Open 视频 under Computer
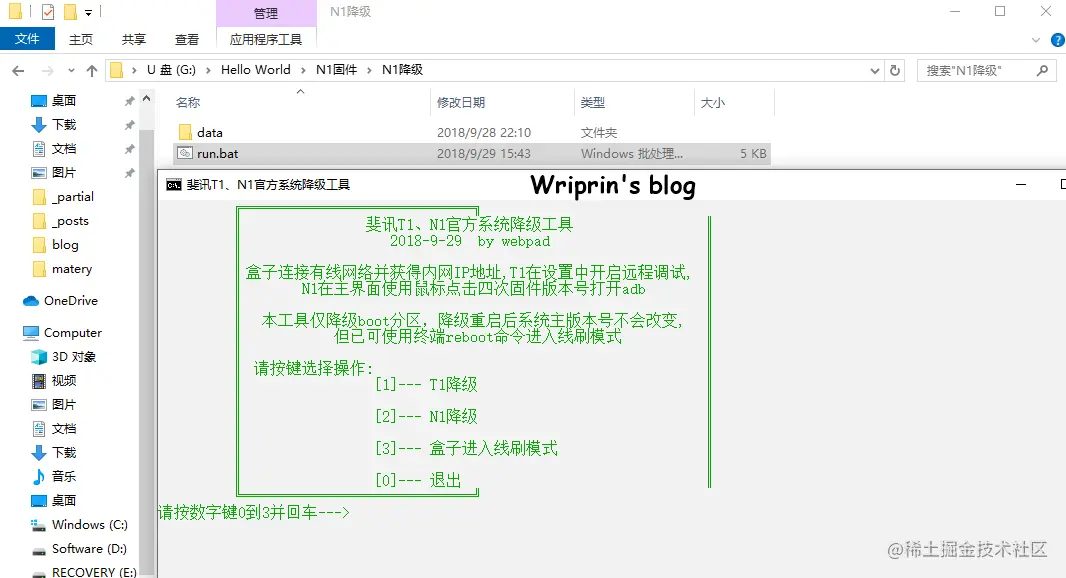 coord(64,381)
